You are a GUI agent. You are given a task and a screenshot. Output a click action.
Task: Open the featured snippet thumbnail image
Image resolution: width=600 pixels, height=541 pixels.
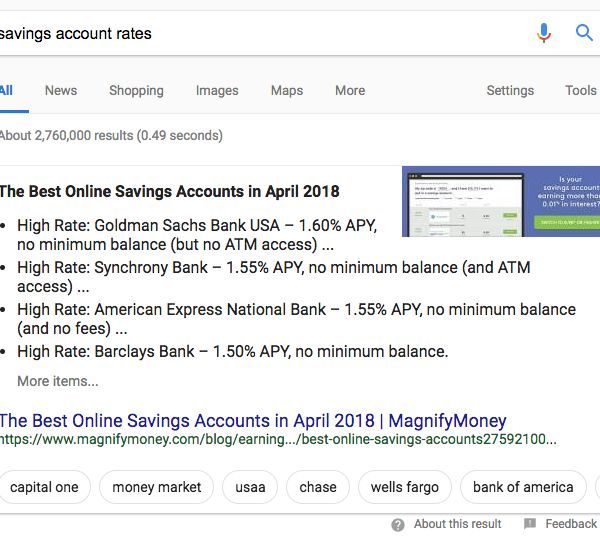click(501, 201)
